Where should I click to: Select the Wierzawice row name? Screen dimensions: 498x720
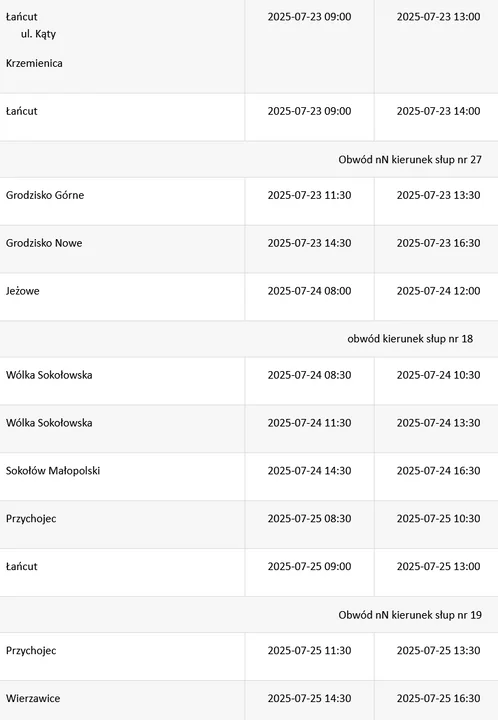tap(33, 698)
